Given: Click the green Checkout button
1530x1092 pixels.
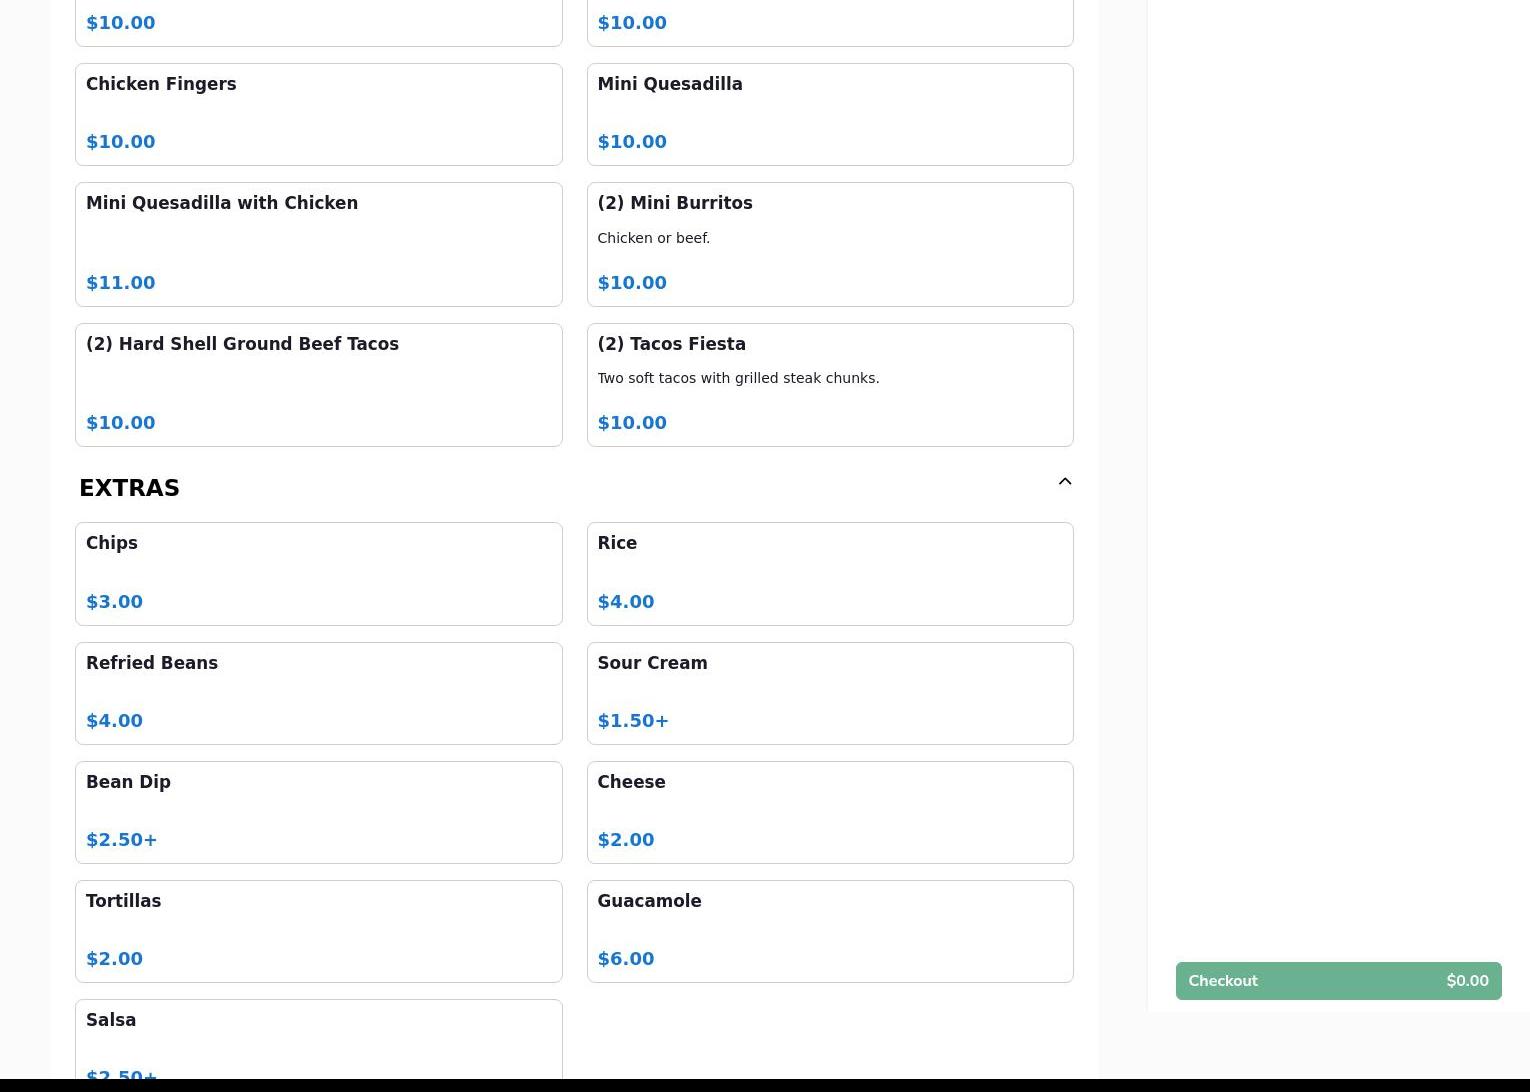Looking at the screenshot, I should coord(1338,981).
